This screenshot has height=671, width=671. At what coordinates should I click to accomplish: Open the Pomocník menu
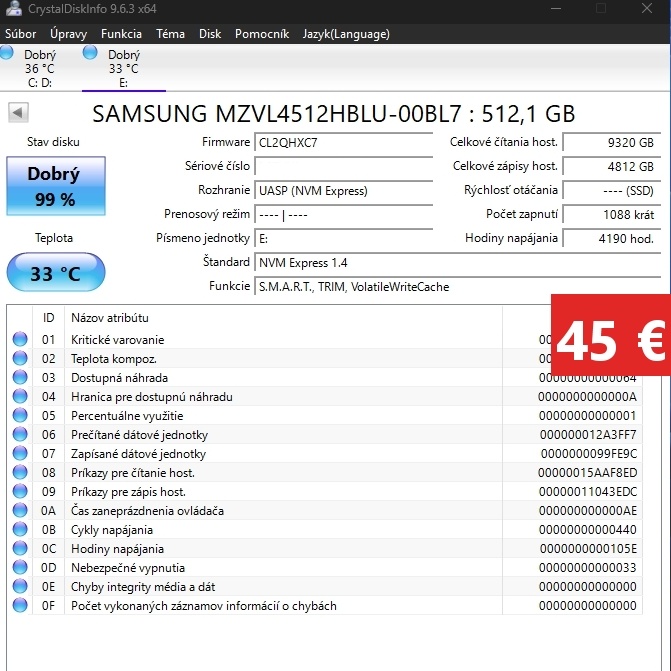(262, 34)
